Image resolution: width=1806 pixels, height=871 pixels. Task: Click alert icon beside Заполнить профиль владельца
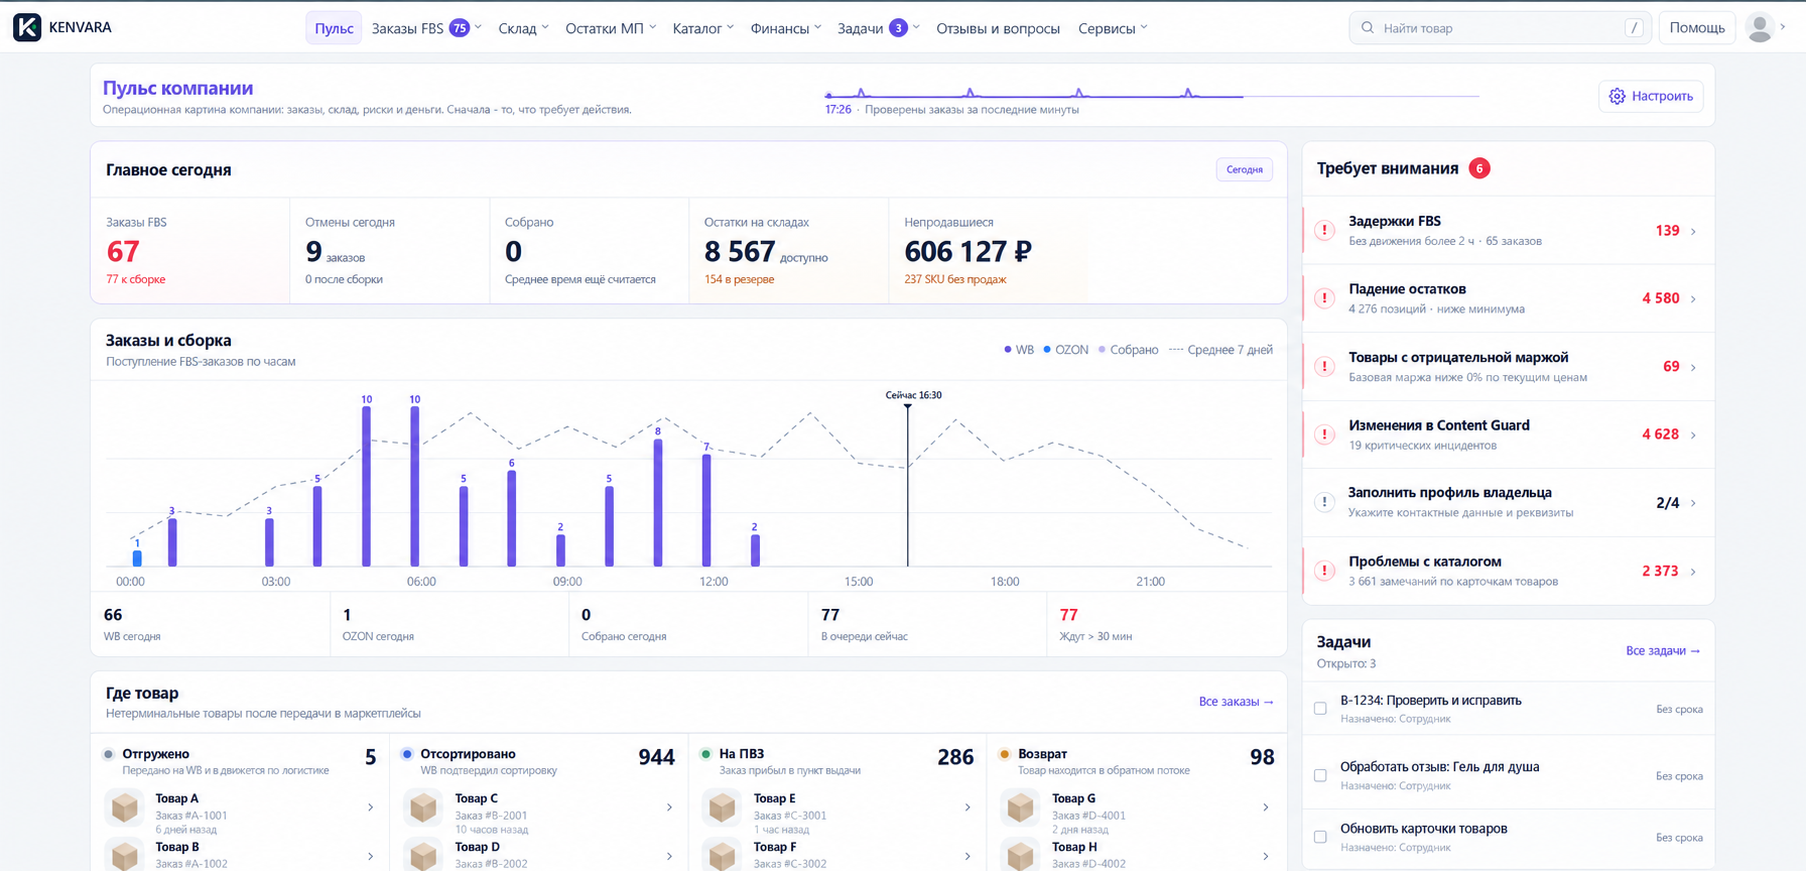[1324, 502]
